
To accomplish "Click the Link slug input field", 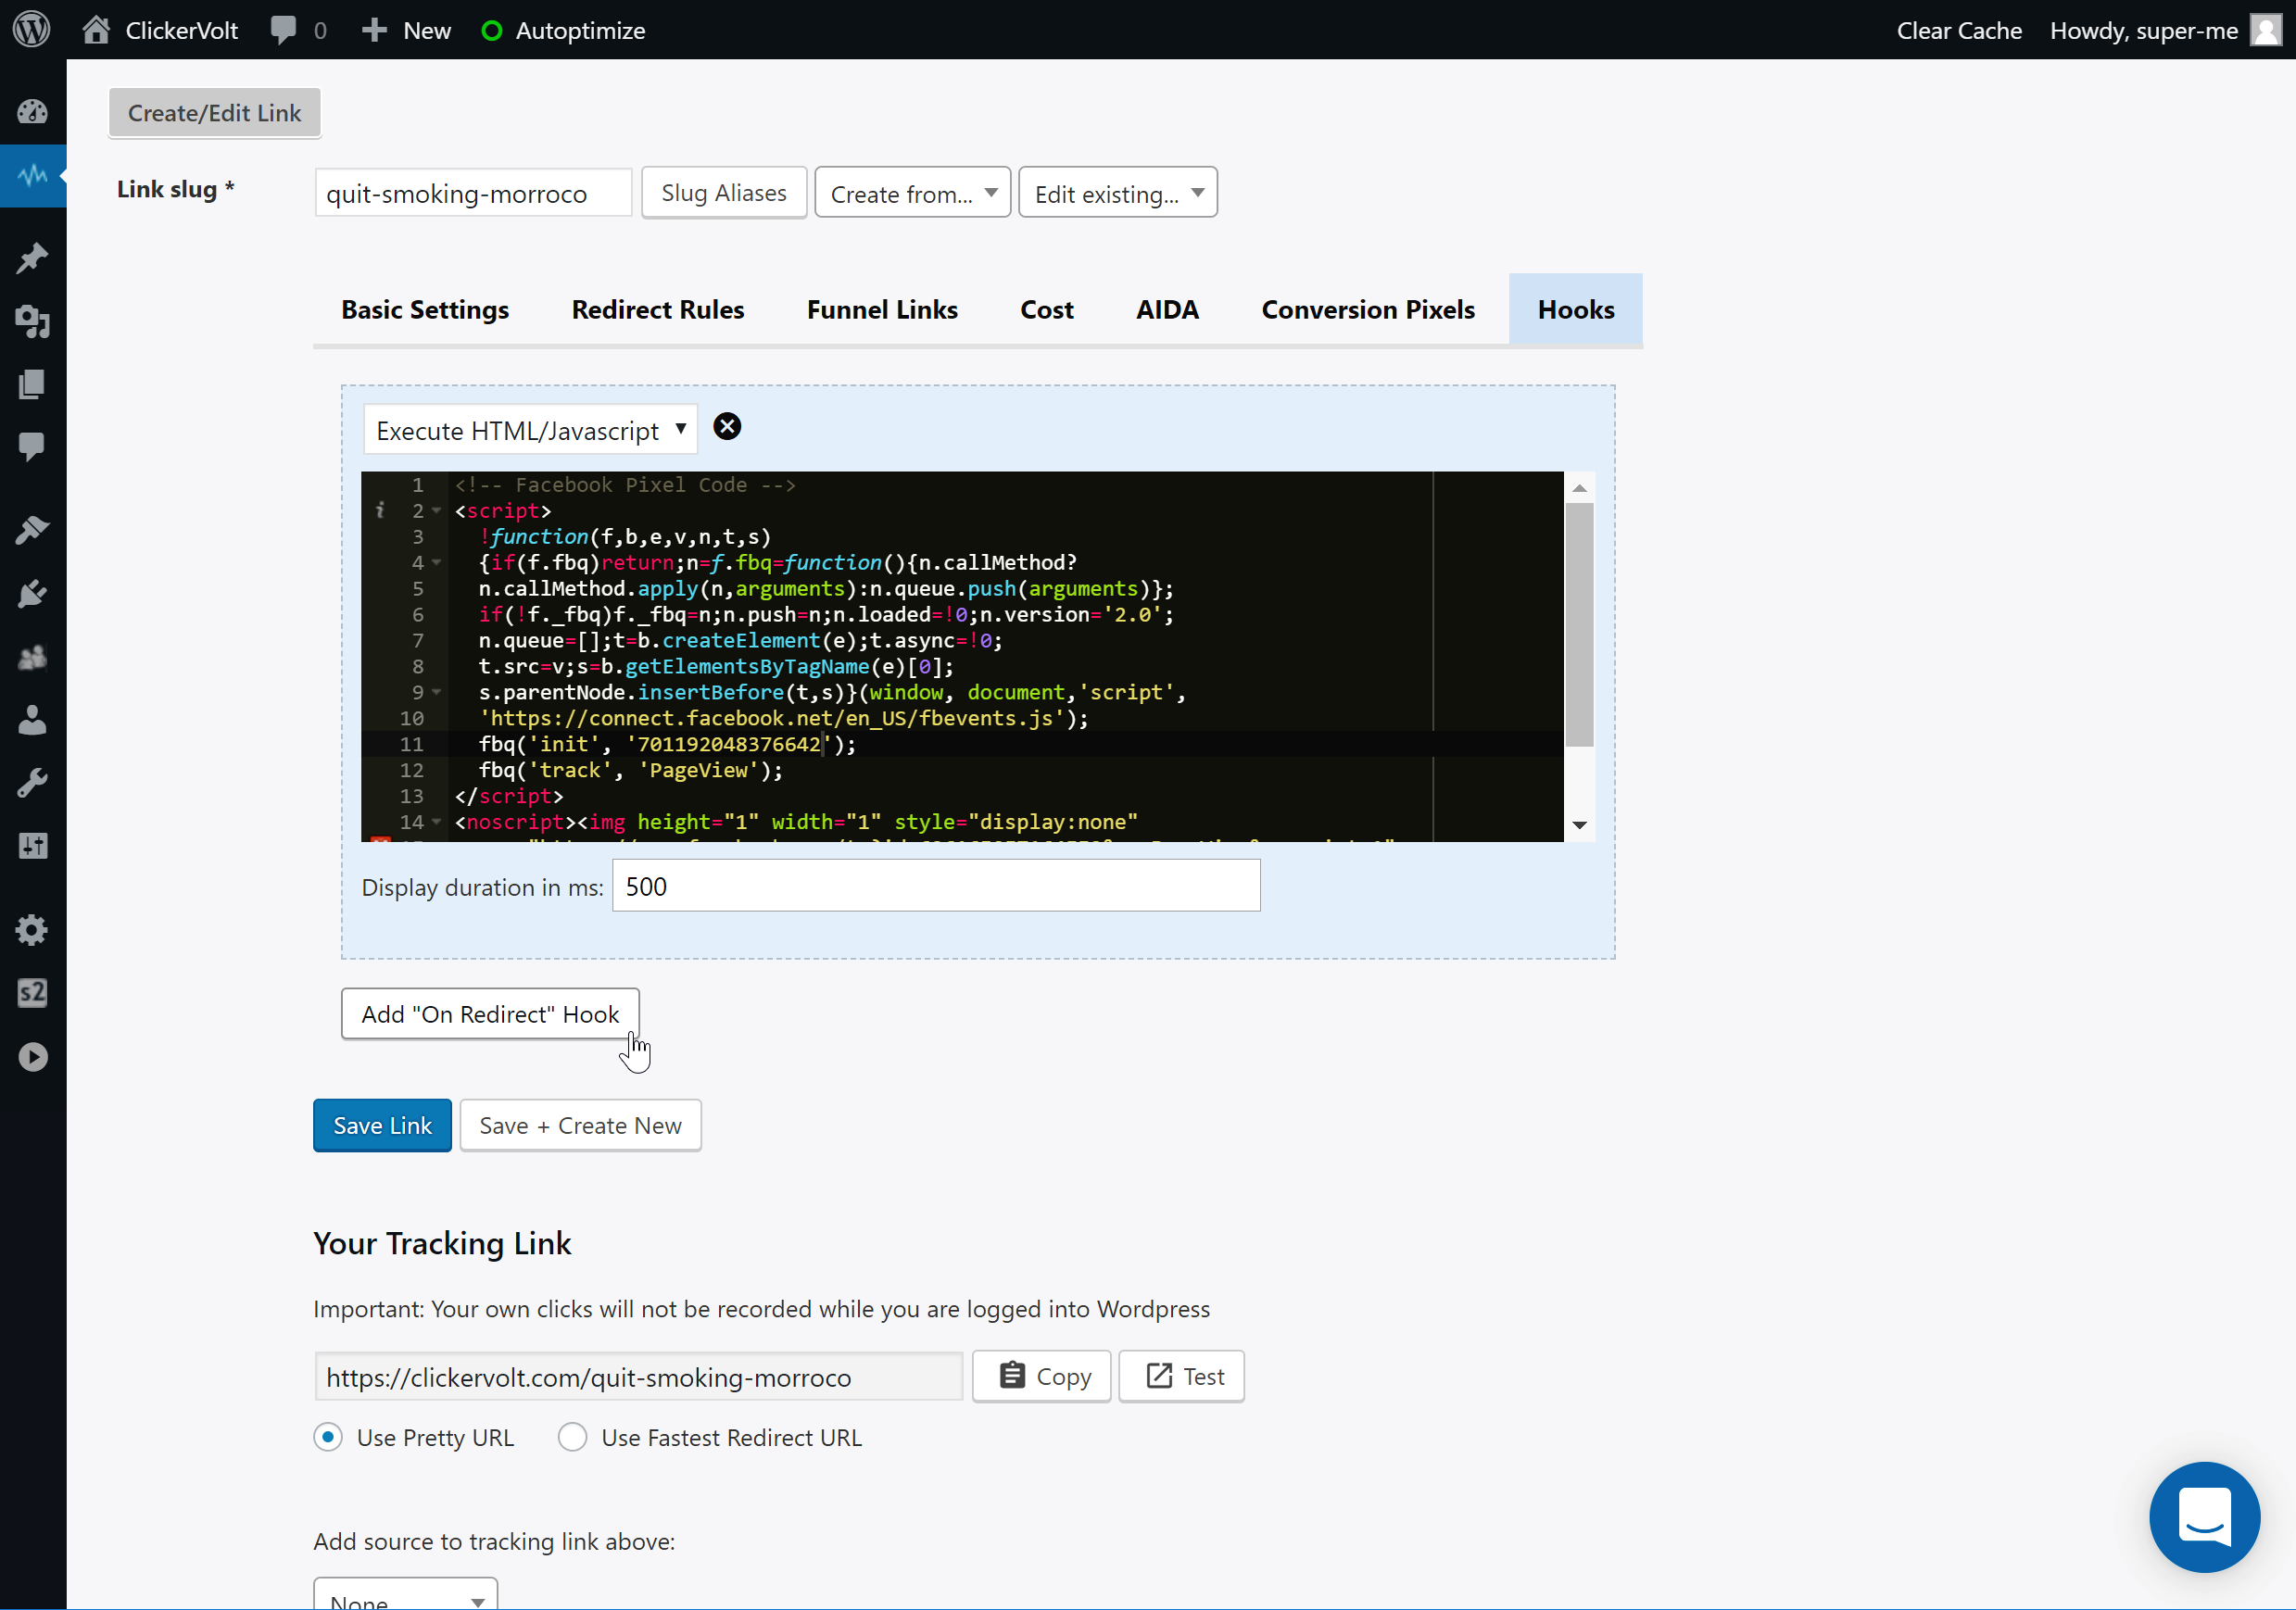I will pos(473,193).
